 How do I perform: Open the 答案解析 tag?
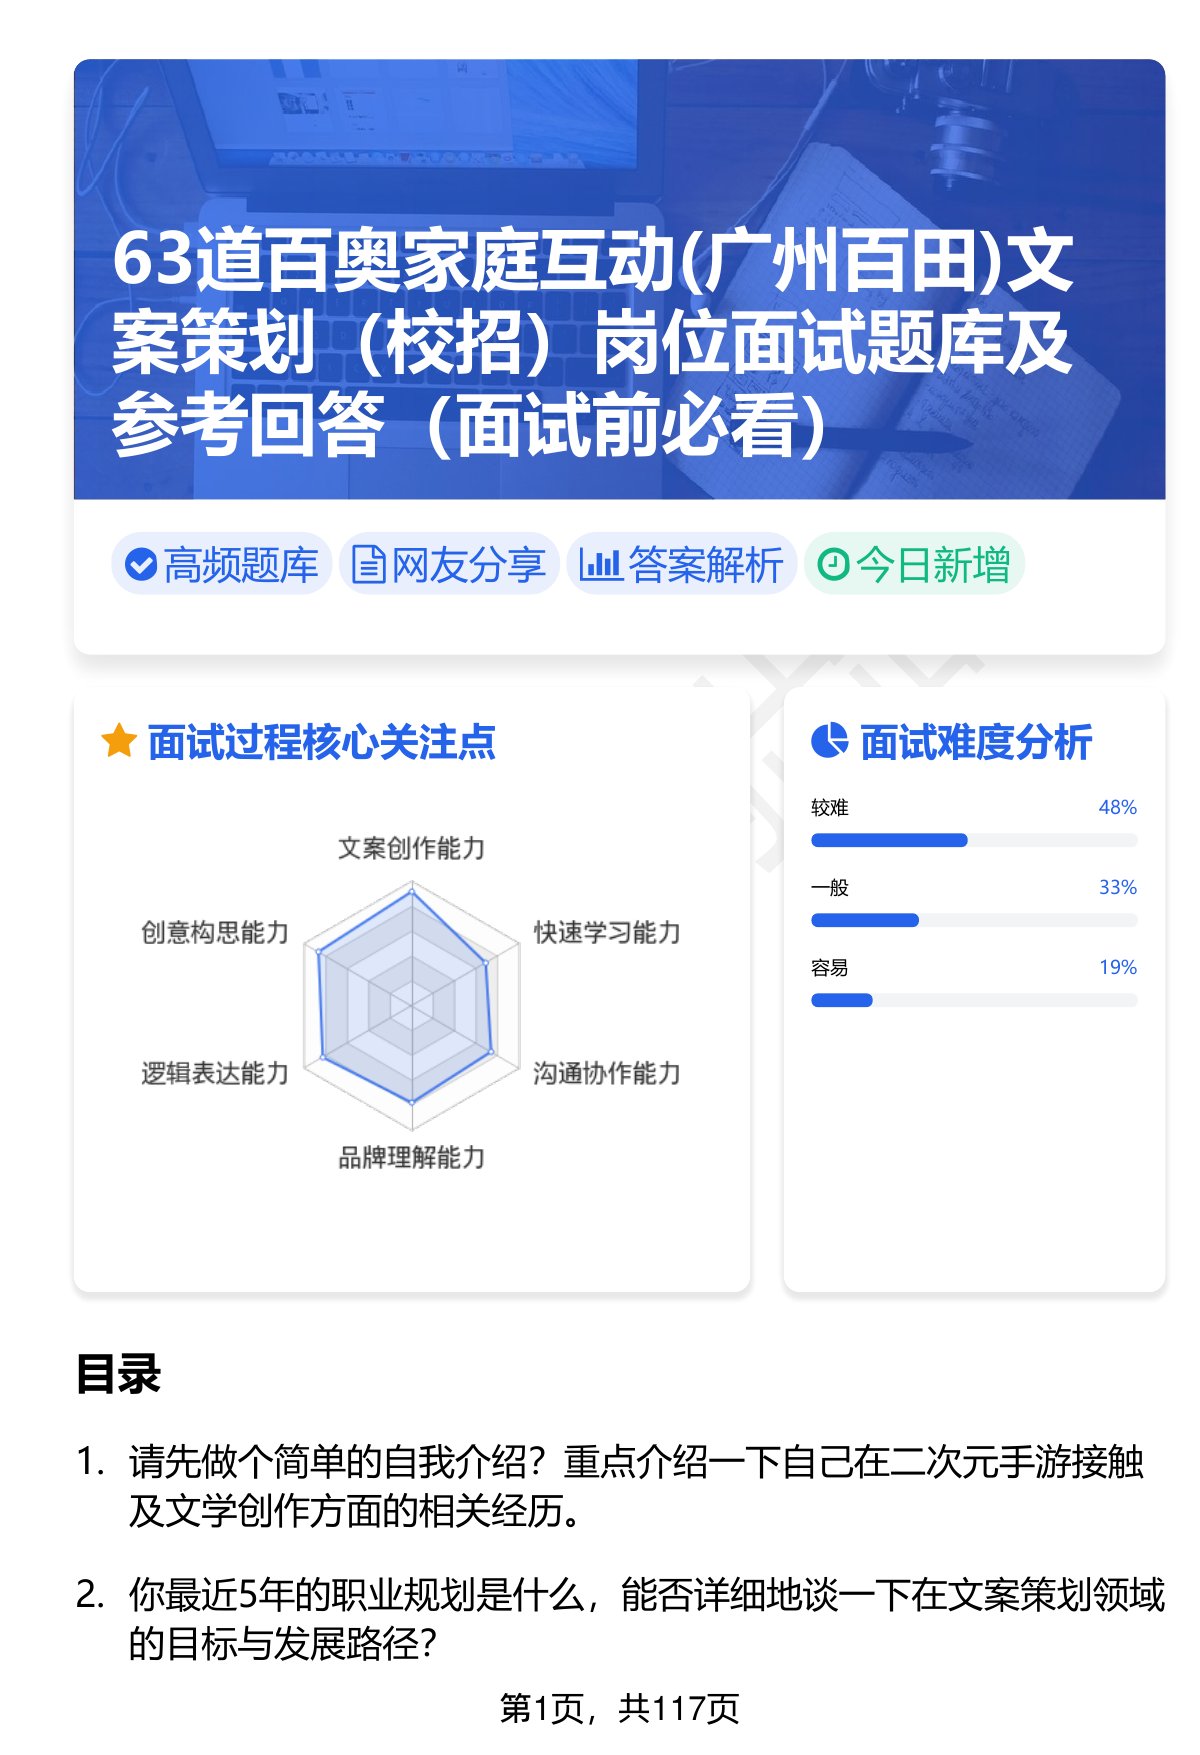point(681,565)
